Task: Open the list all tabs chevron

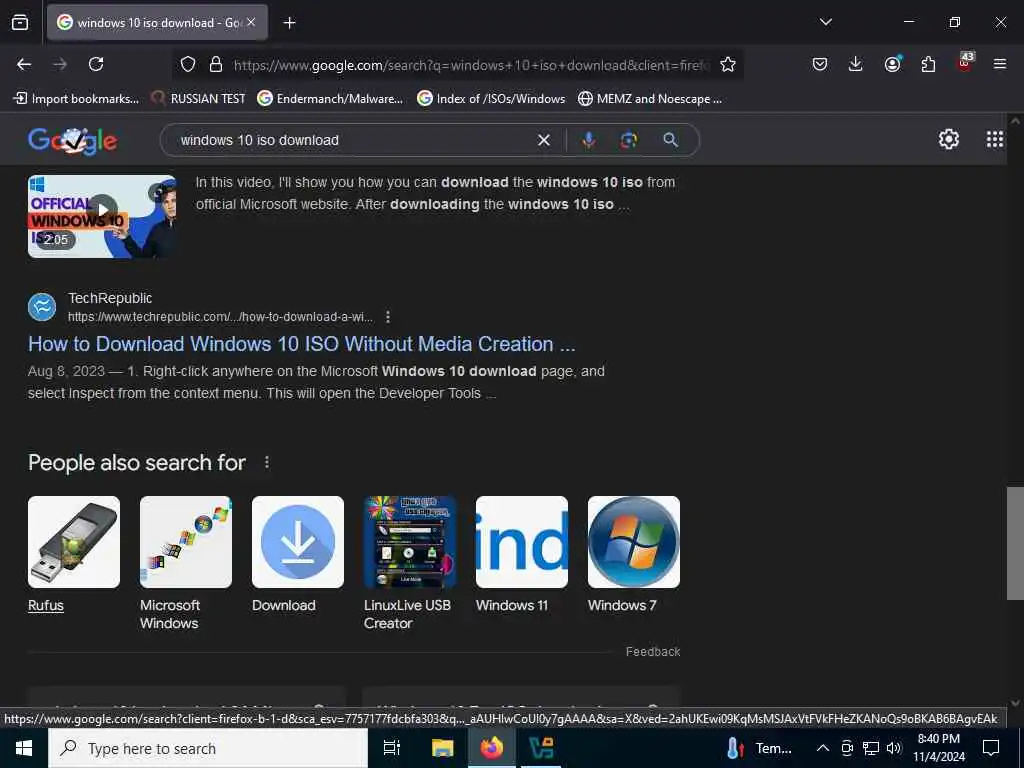Action: pyautogui.click(x=825, y=22)
